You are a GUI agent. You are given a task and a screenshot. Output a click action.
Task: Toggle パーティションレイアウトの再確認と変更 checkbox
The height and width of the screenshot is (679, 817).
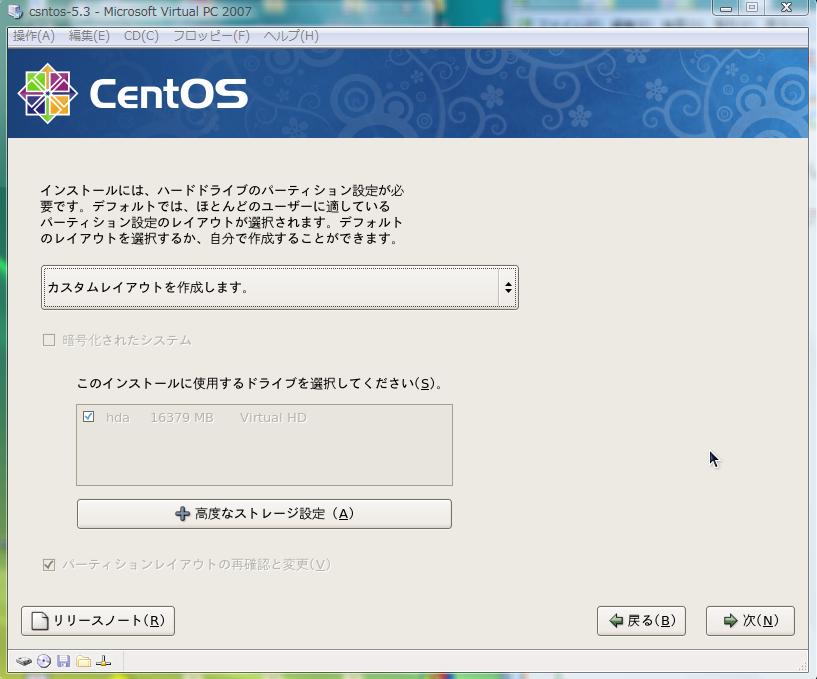[x=49, y=565]
